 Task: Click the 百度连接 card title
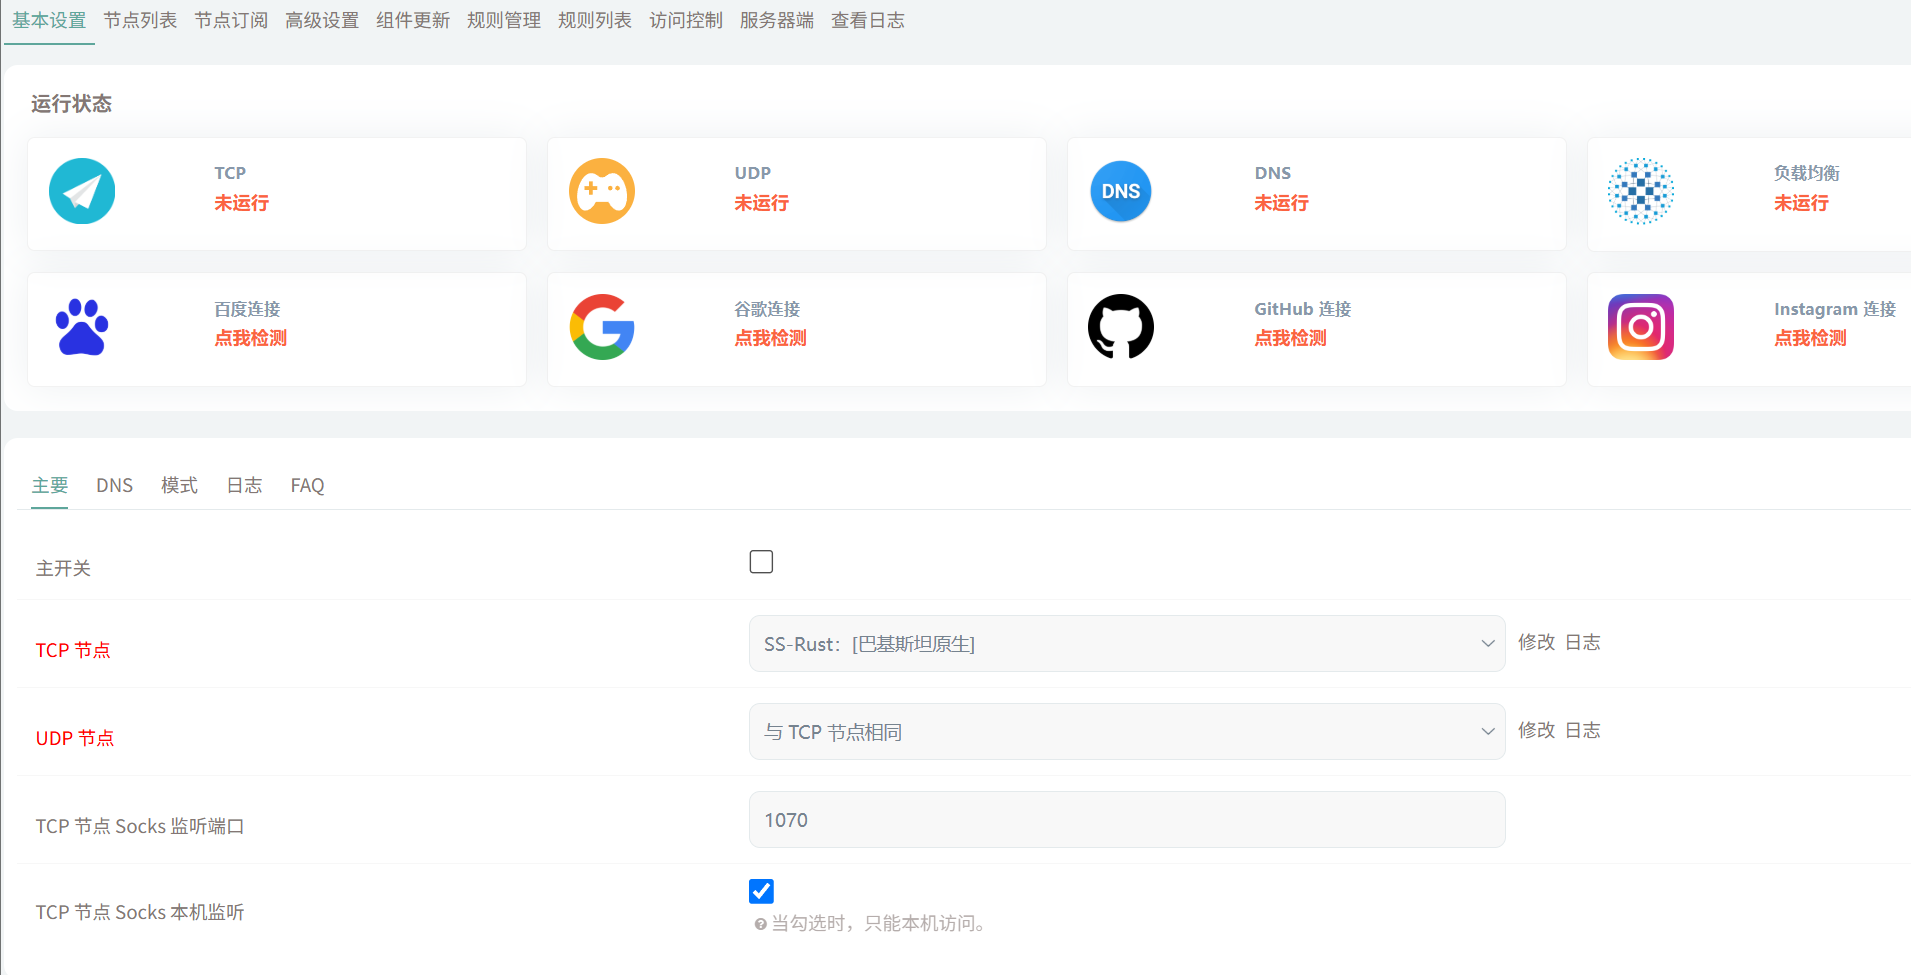247,309
